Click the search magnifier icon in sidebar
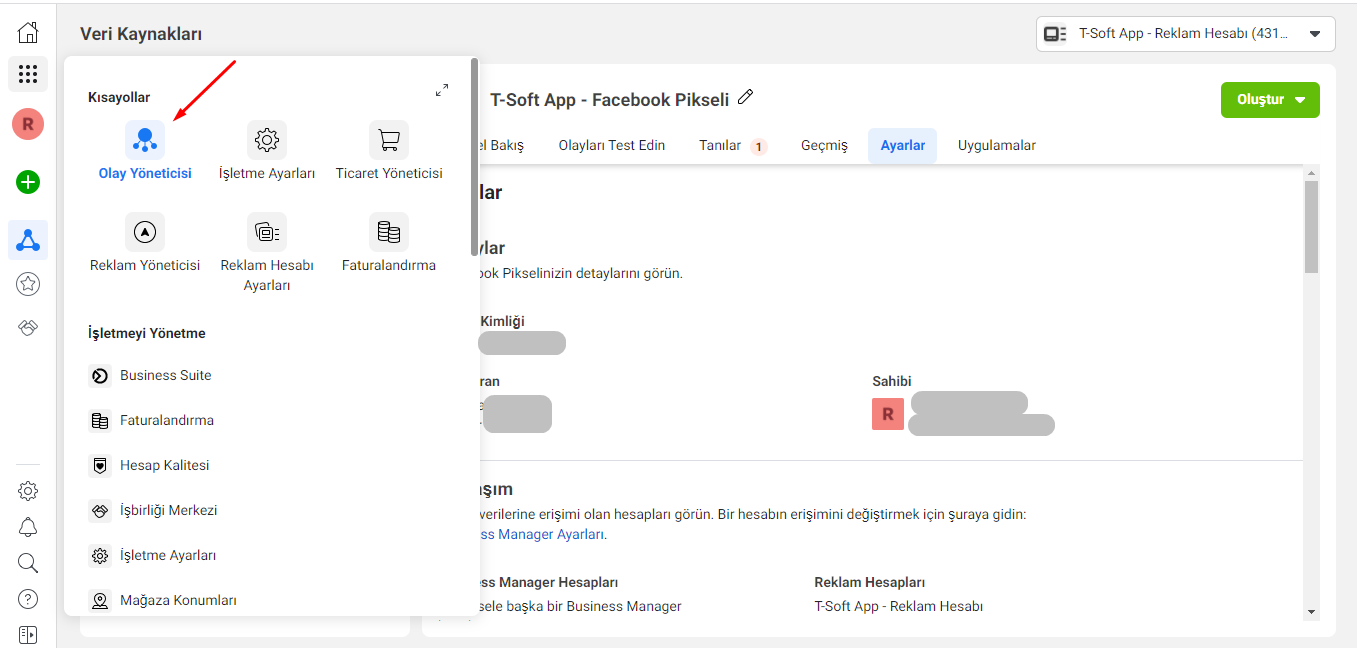Viewport: 1357px width, 648px height. point(28,563)
